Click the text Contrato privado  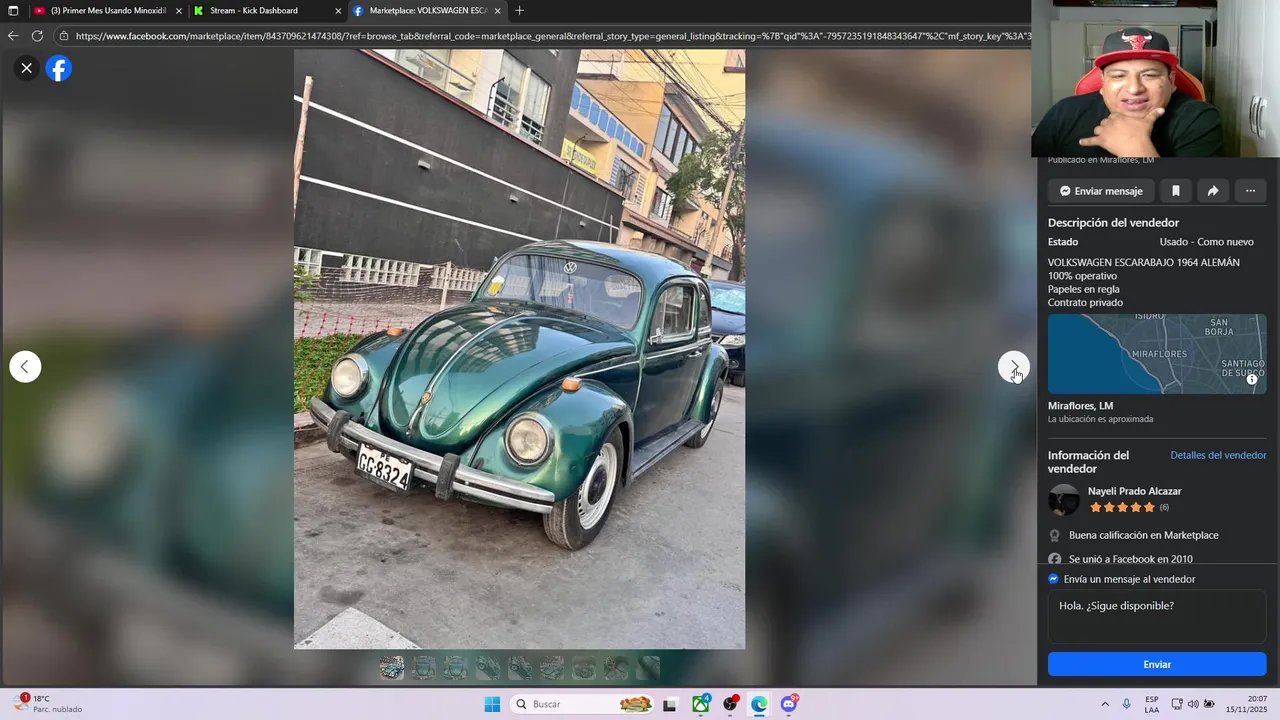(x=1085, y=302)
